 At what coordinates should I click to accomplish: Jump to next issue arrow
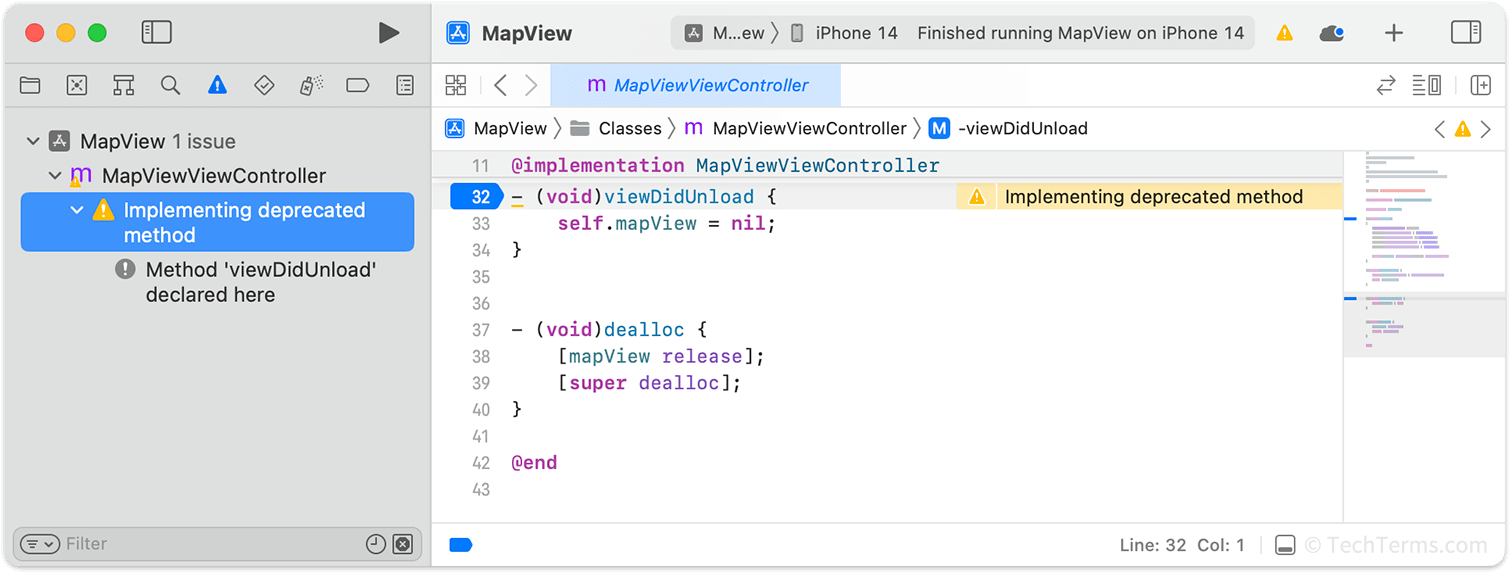[1486, 129]
